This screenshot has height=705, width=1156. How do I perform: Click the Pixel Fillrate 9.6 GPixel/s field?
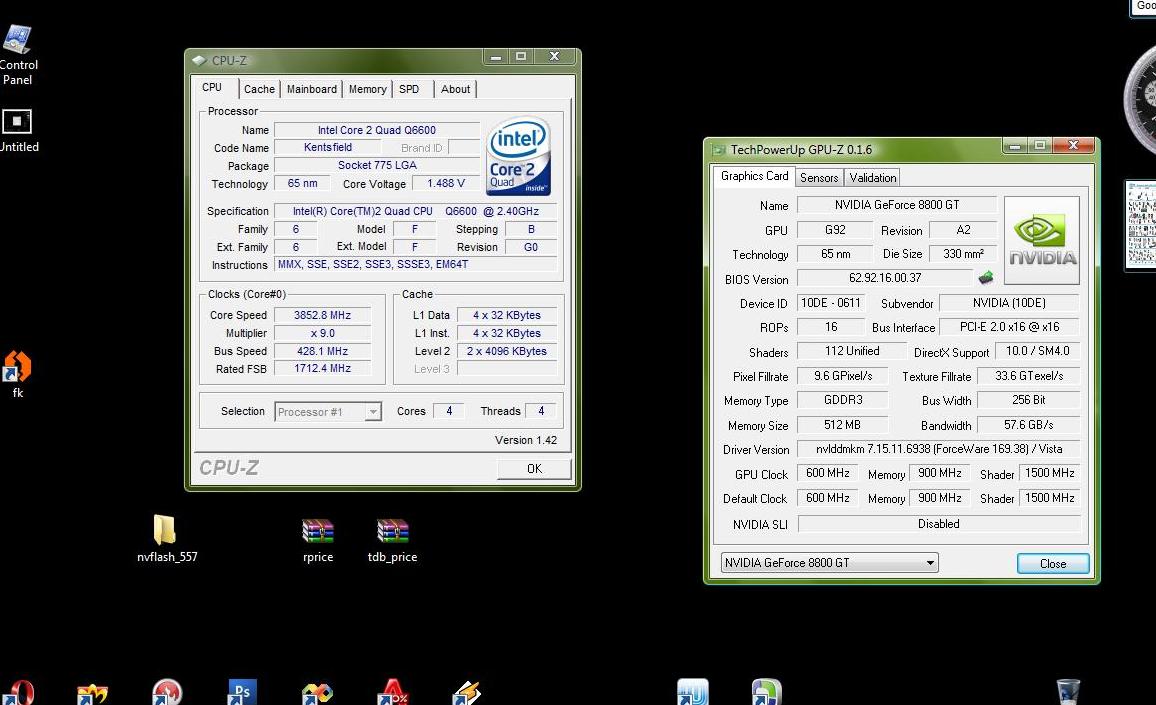coord(843,376)
